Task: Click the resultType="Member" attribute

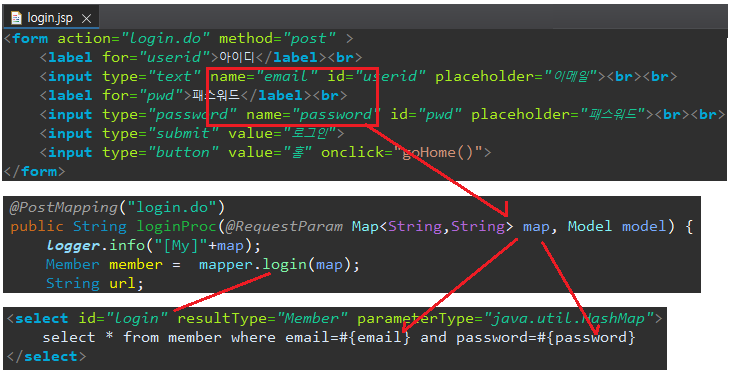Action: [x=262, y=319]
